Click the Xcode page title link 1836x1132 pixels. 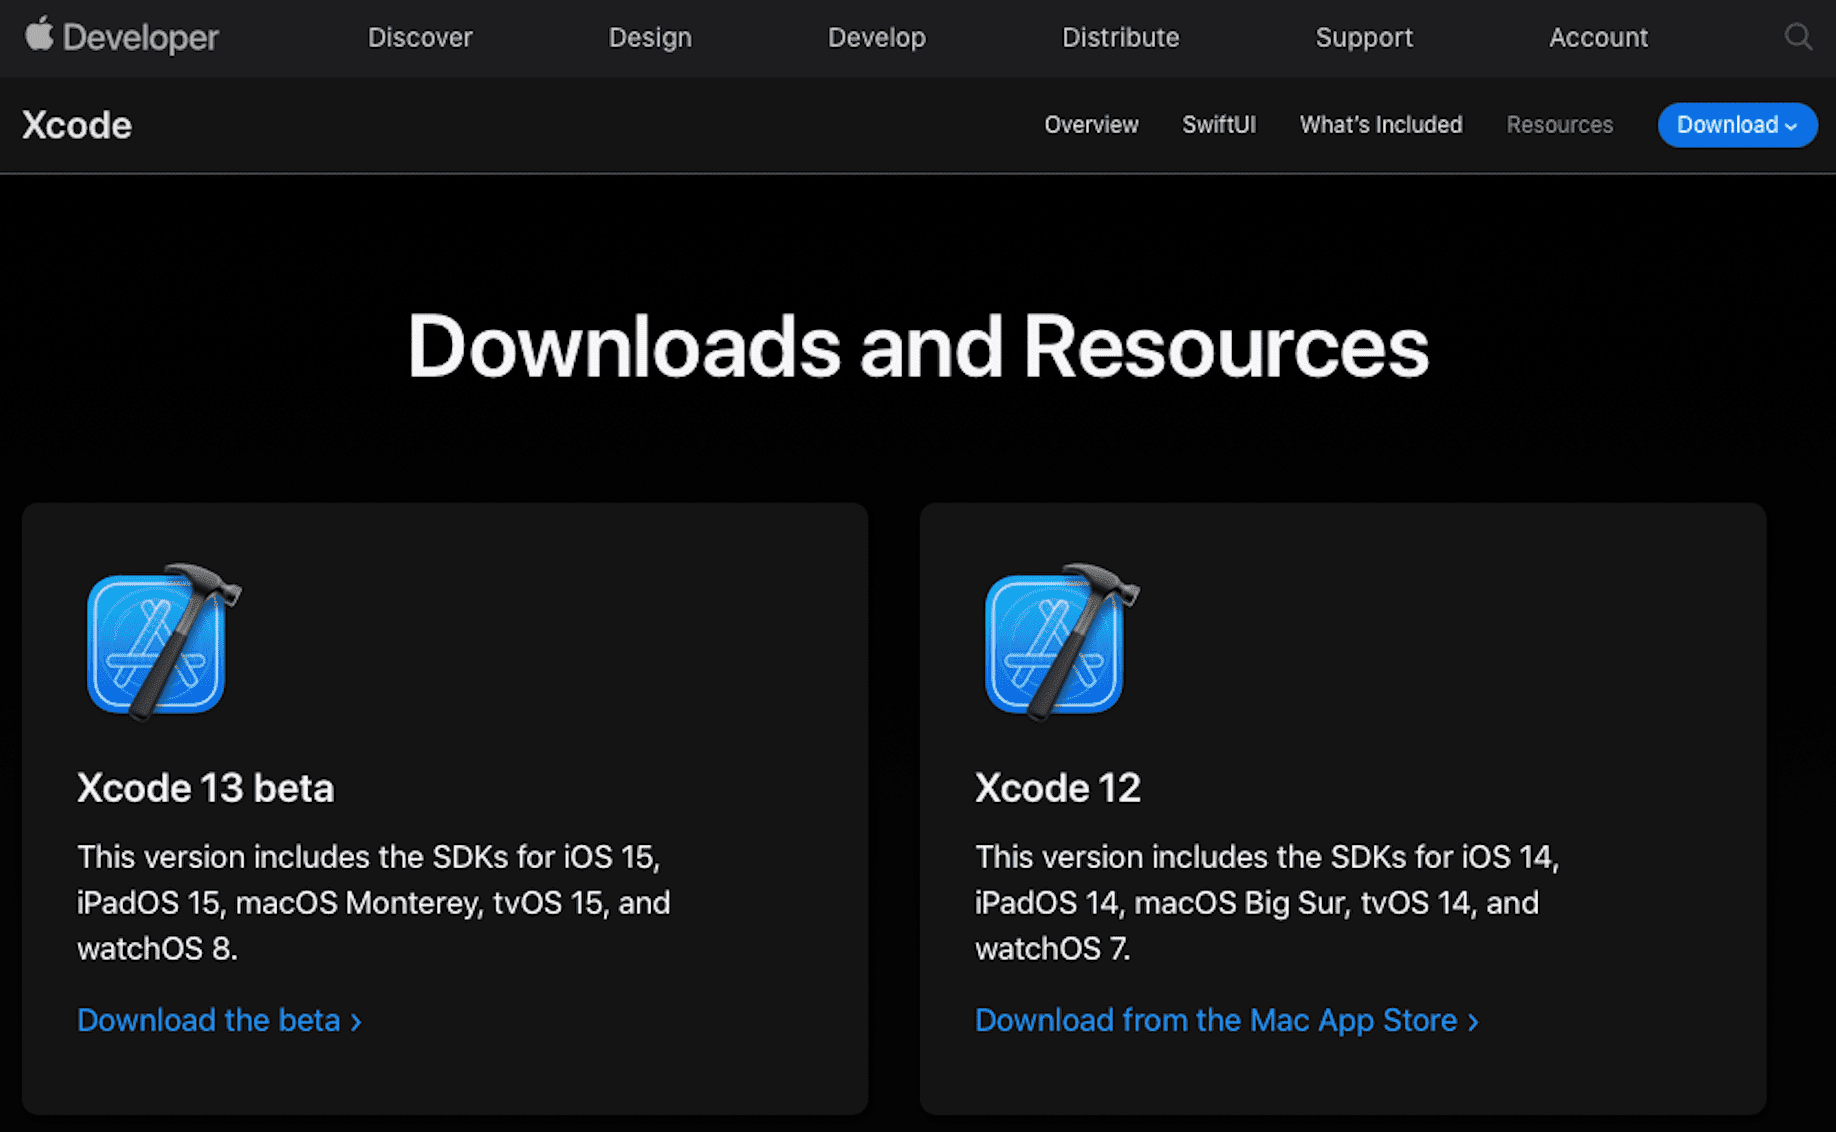[77, 125]
